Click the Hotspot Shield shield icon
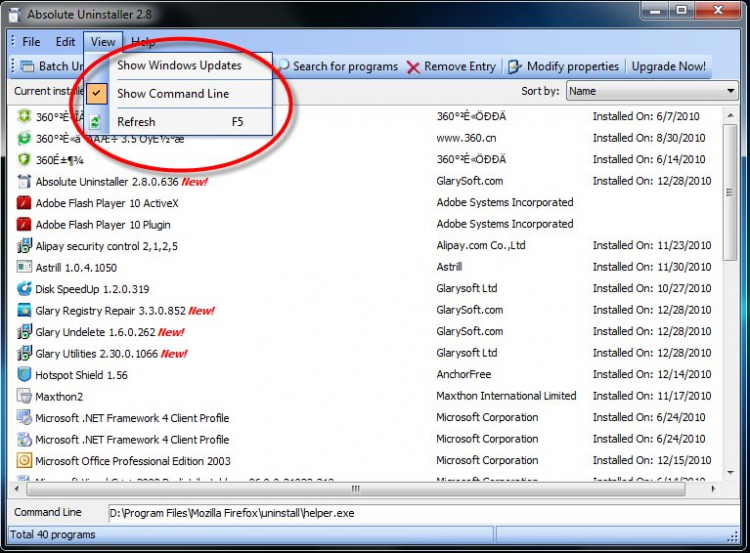750x553 pixels. pyautogui.click(x=24, y=375)
